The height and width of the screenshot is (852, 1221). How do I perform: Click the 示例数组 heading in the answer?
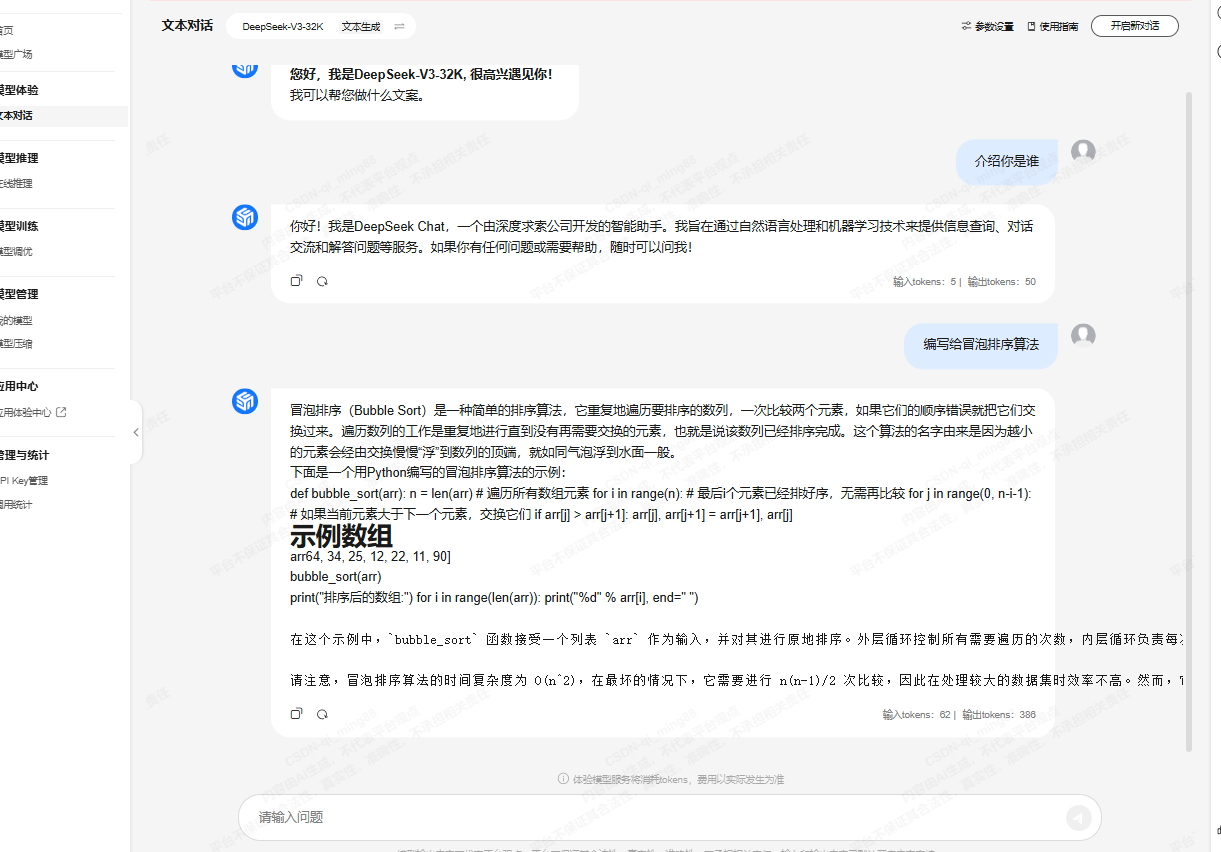point(341,535)
